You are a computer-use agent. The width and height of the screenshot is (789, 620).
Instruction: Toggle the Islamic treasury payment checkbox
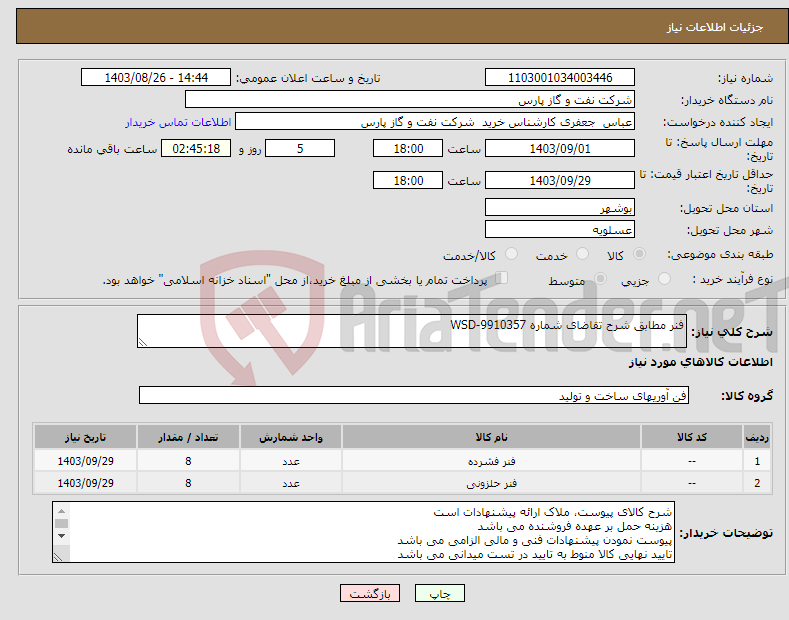[x=501, y=278]
